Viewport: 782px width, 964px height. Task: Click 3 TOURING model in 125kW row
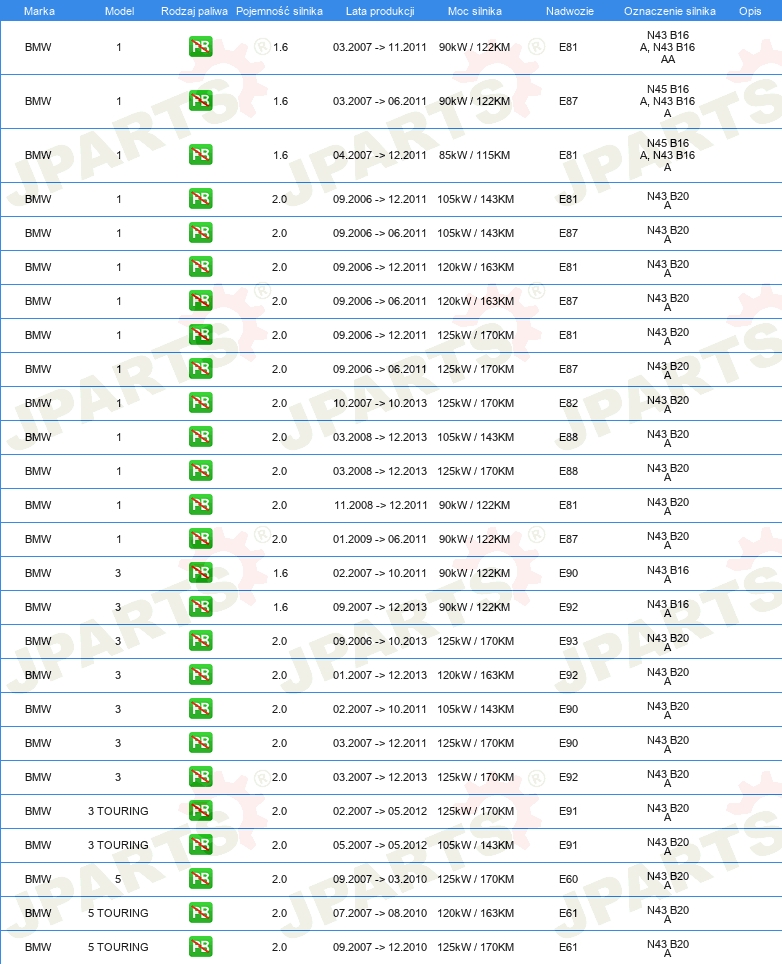tap(118, 811)
